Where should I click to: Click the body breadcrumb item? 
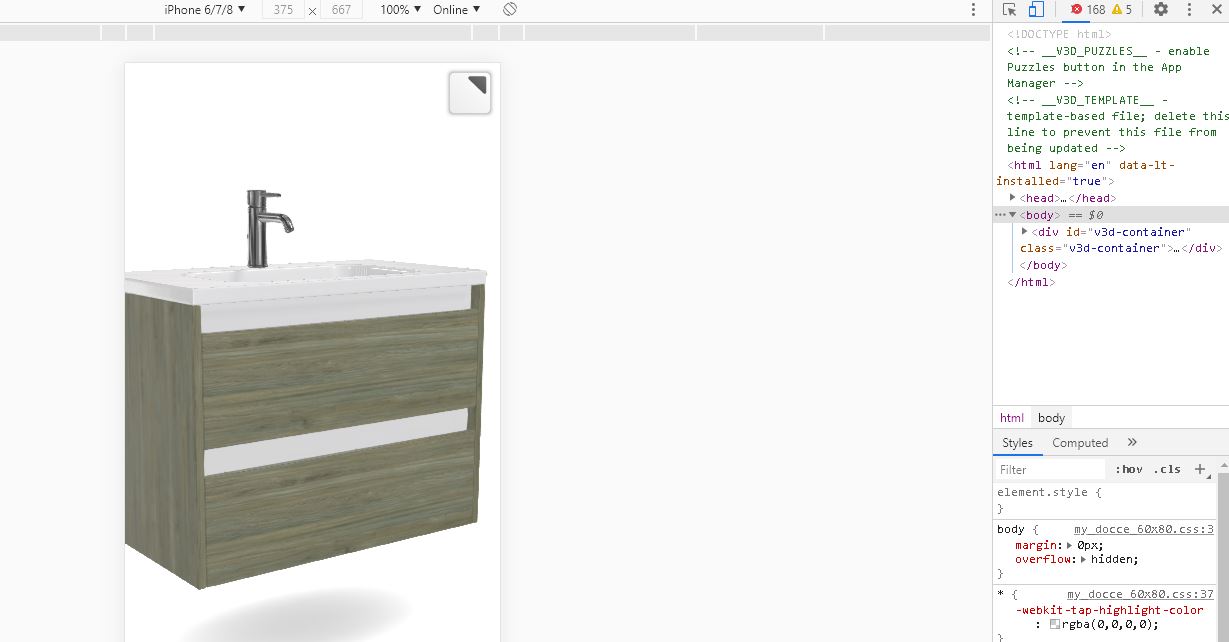[1051, 418]
